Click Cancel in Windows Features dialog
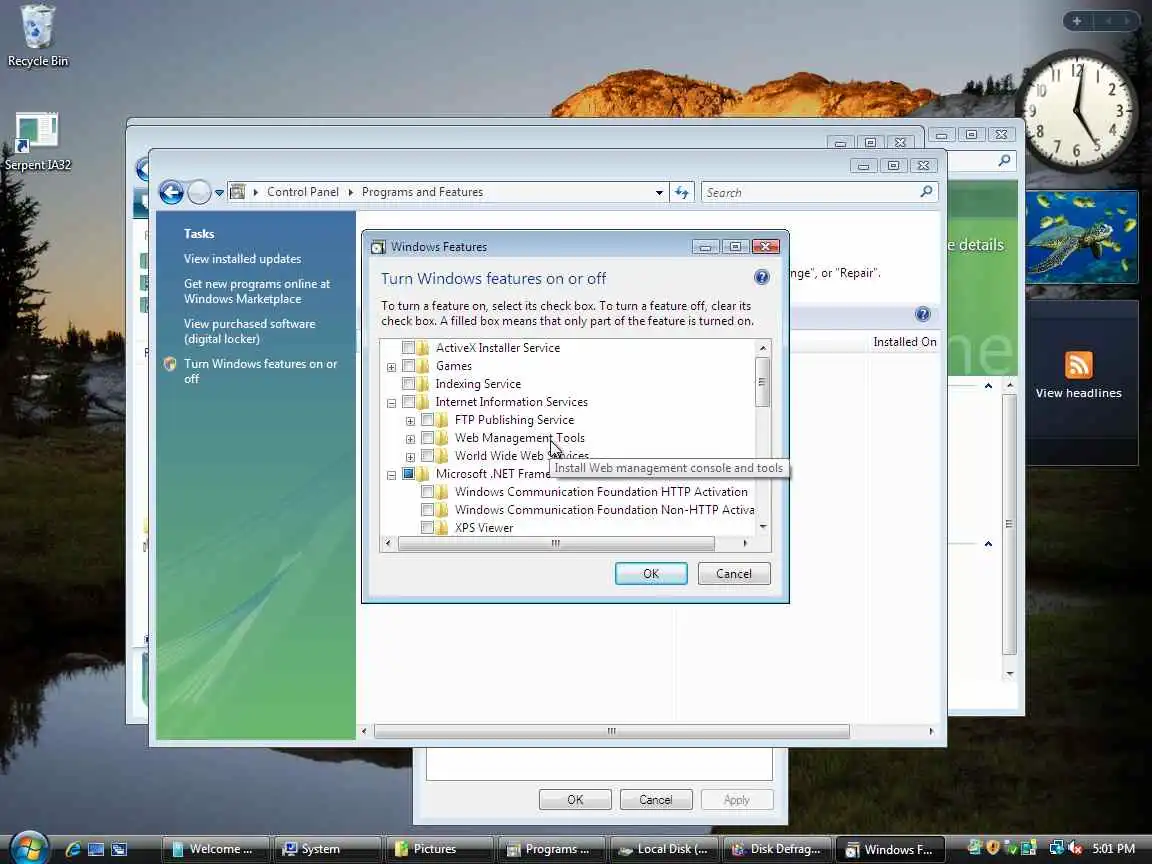 click(733, 574)
